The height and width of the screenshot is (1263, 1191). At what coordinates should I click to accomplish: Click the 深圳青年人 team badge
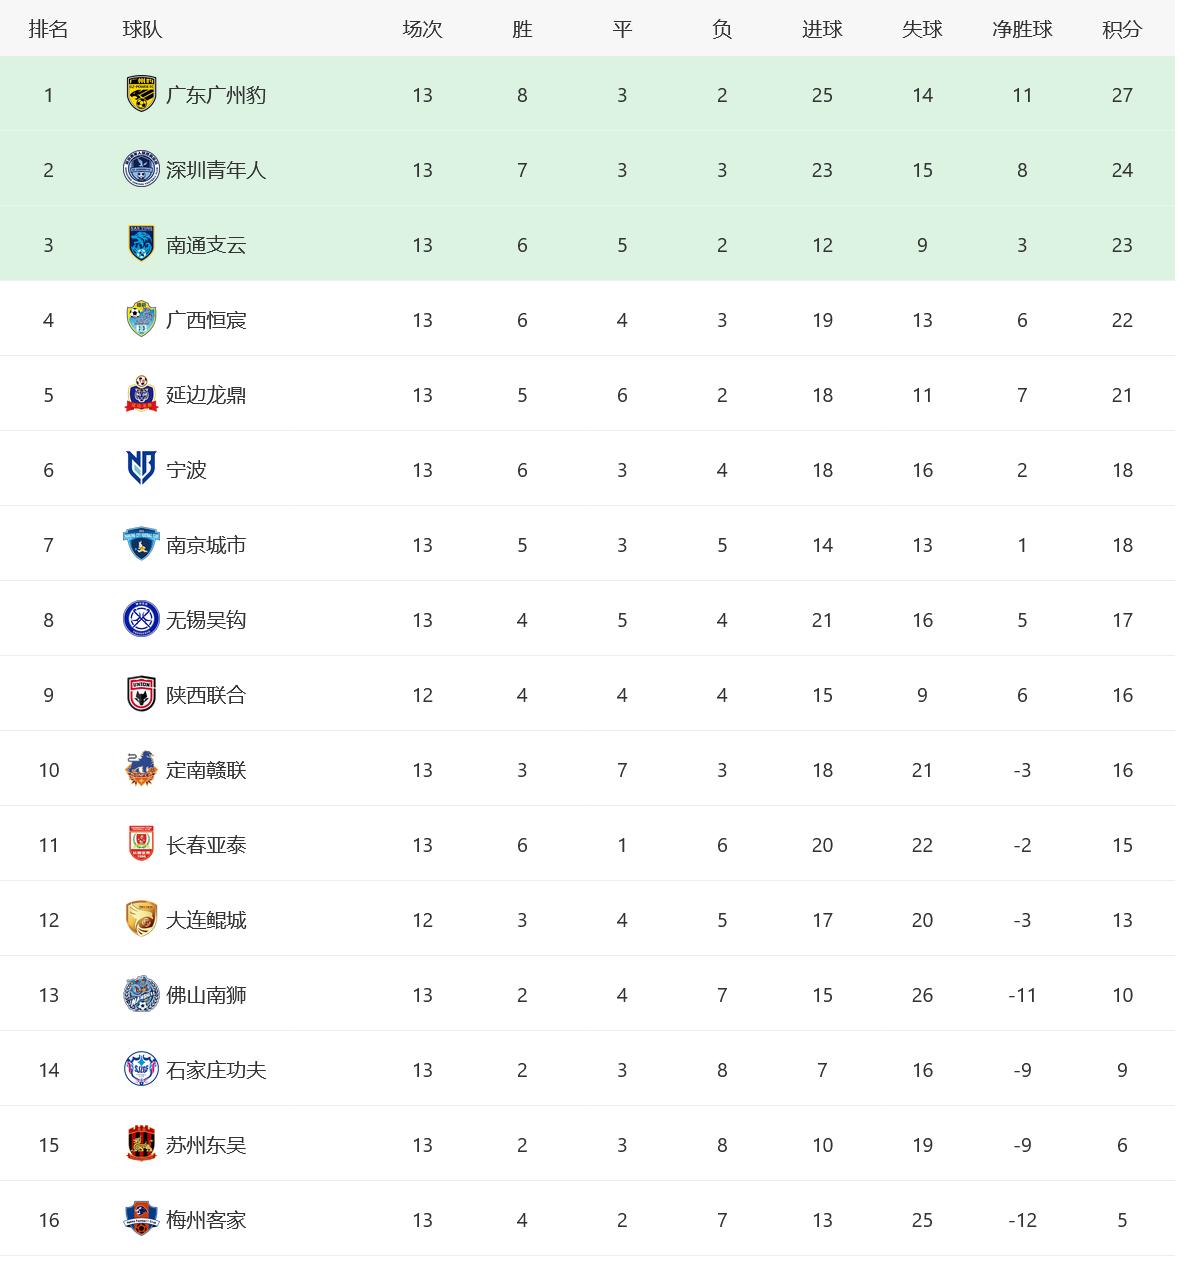tap(141, 169)
